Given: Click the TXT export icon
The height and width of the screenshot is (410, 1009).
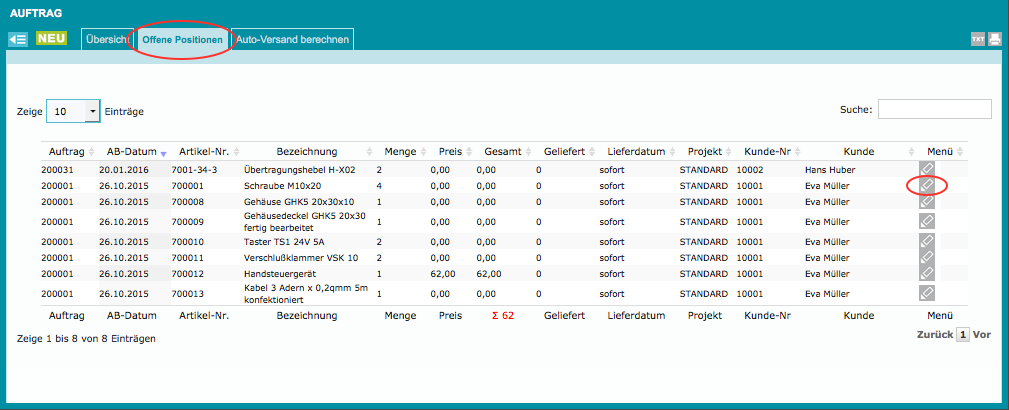Looking at the screenshot, I should tap(978, 39).
